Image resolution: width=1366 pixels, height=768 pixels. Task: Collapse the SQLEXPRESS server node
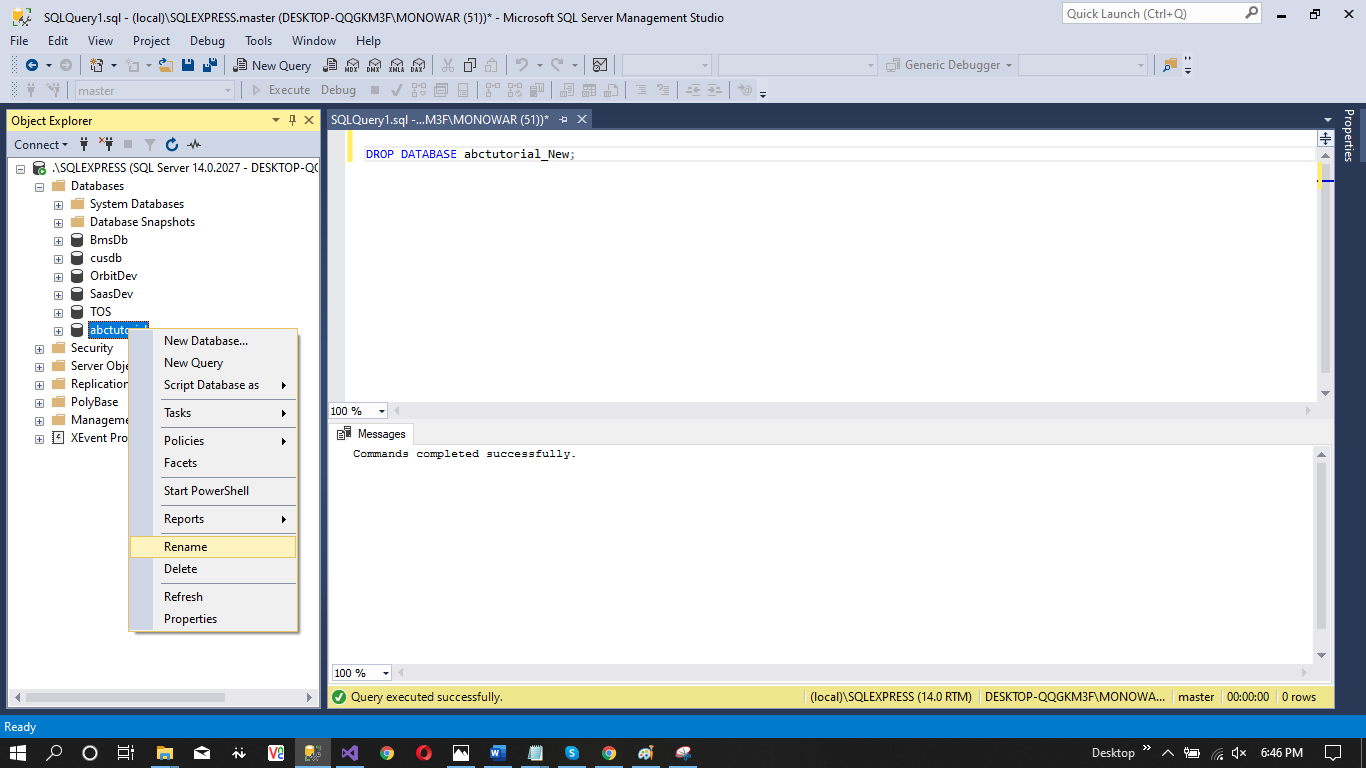point(20,168)
